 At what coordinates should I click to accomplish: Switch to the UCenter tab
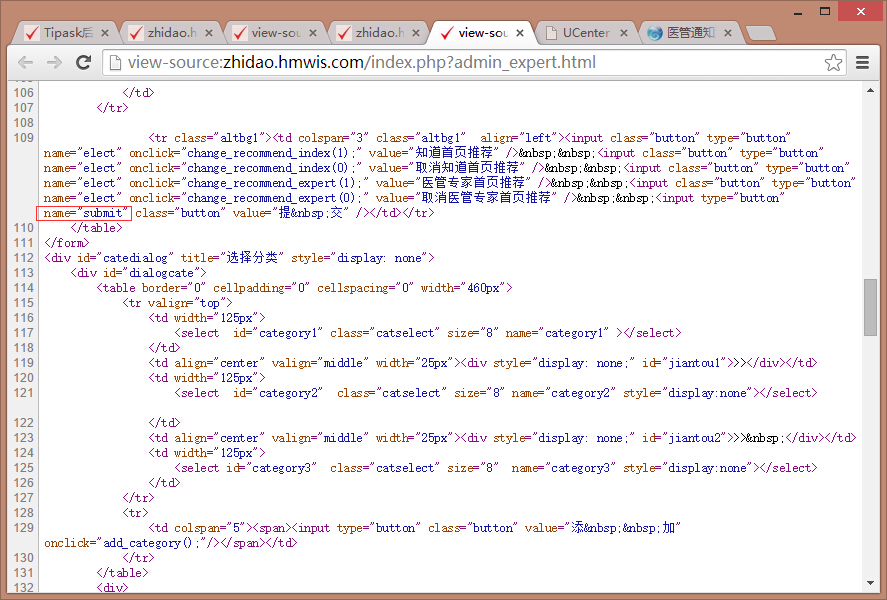[x=580, y=33]
